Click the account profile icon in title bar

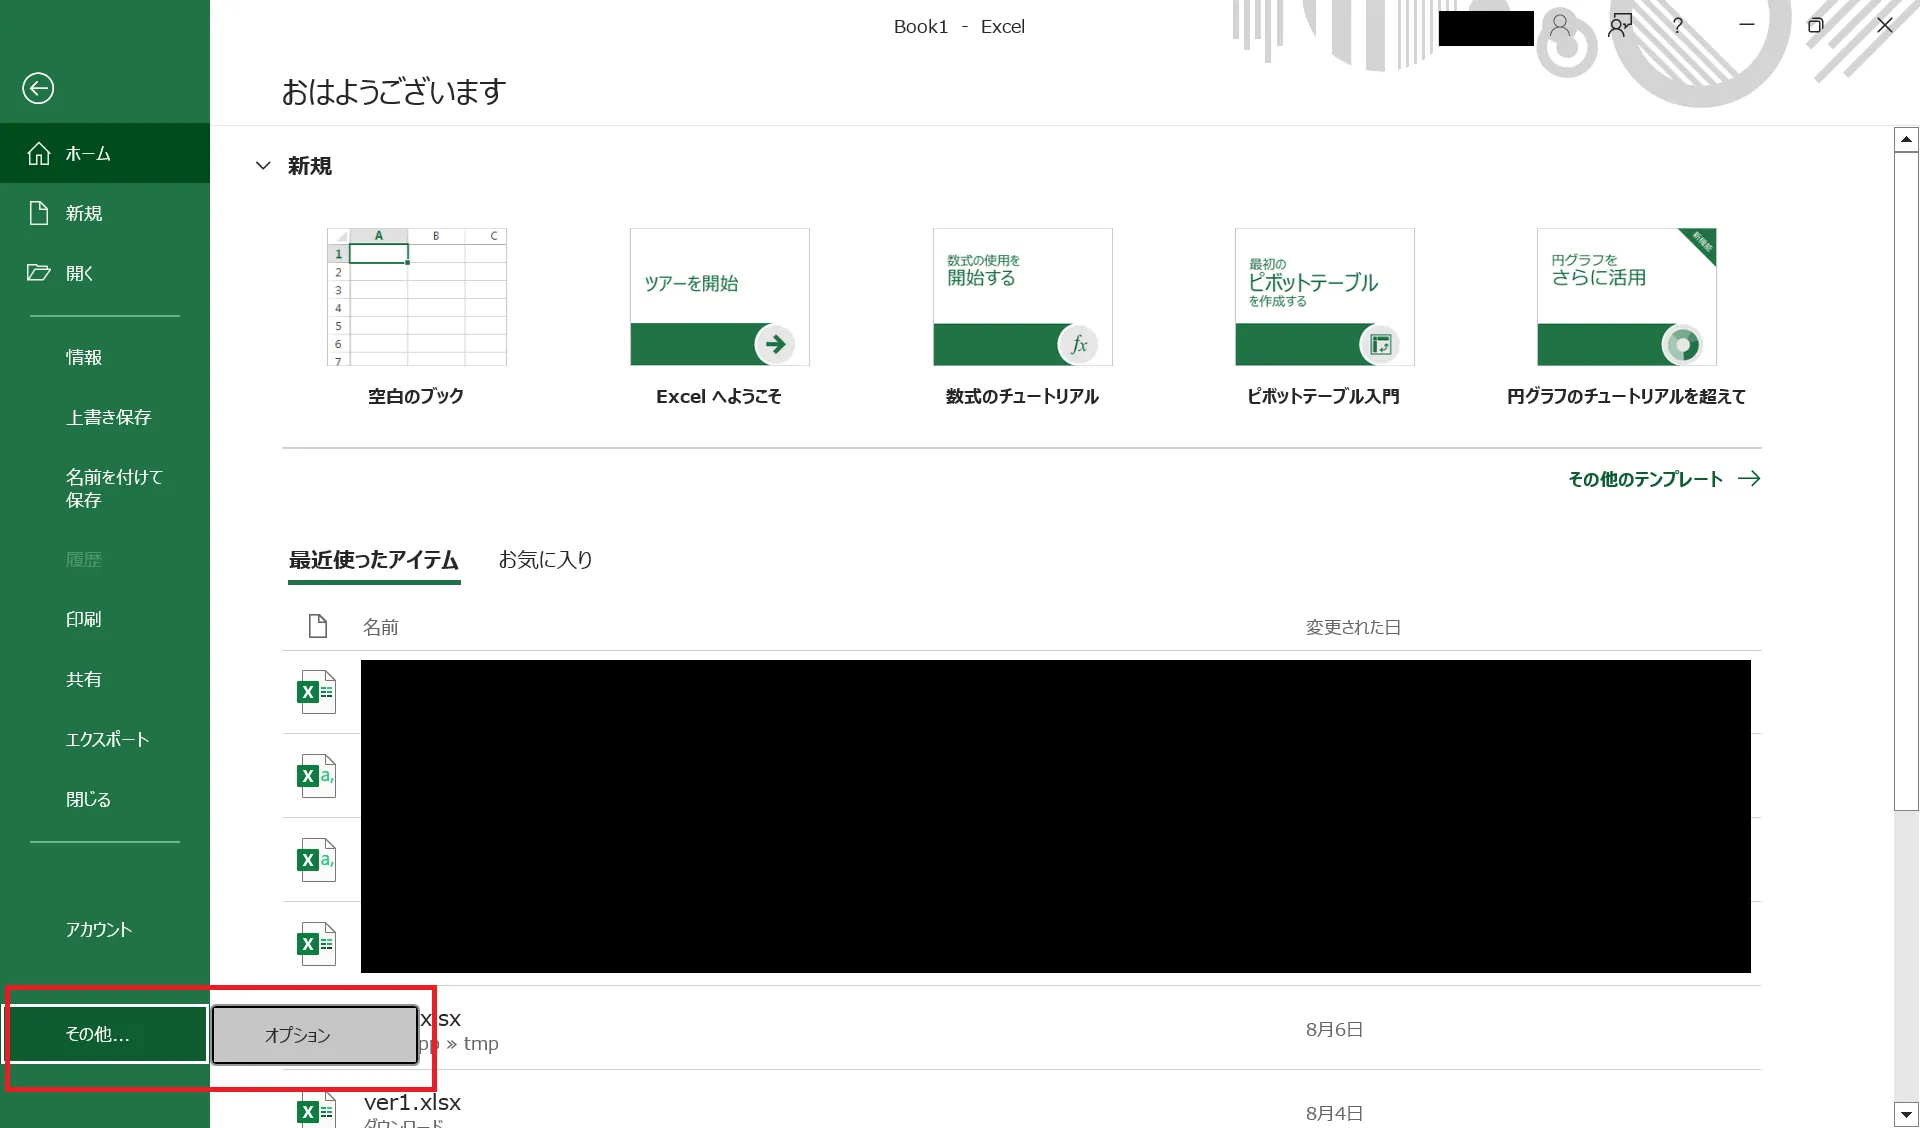tap(1559, 26)
